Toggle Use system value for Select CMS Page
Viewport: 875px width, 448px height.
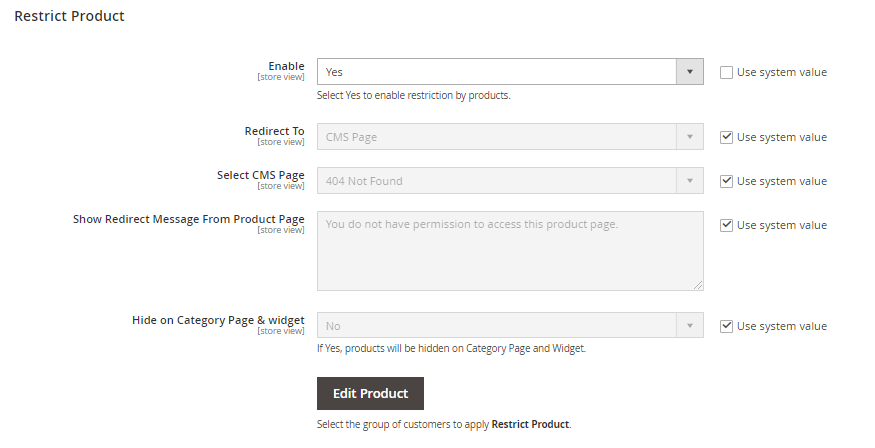point(726,181)
